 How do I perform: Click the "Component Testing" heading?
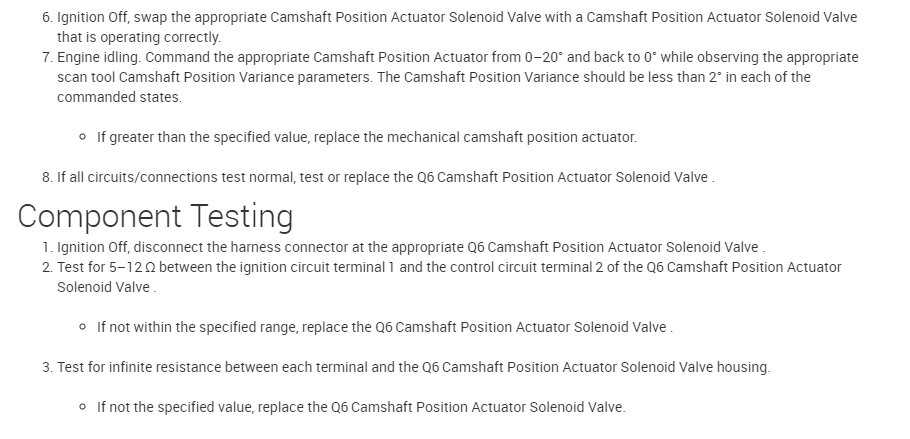(x=155, y=216)
